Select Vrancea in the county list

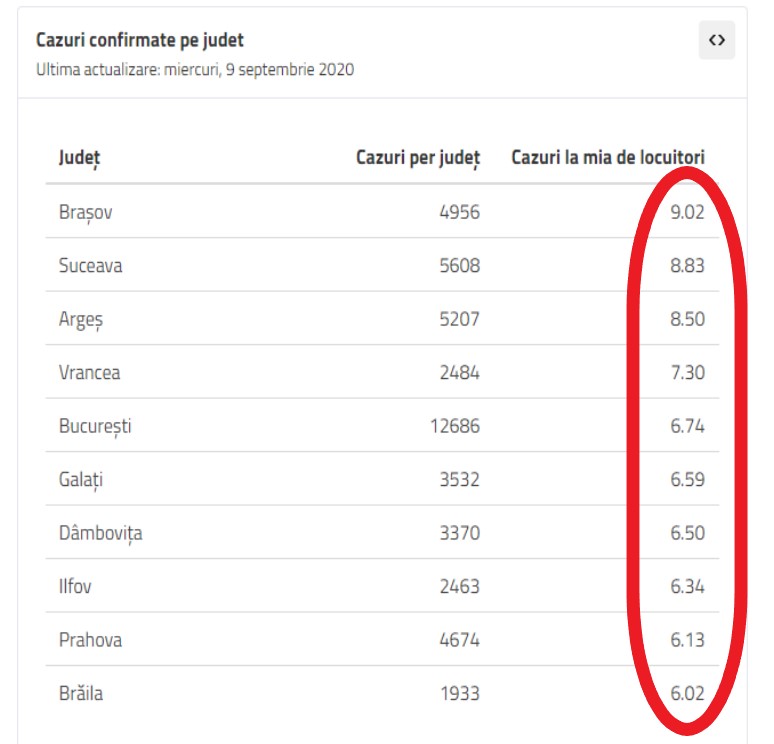point(91,373)
